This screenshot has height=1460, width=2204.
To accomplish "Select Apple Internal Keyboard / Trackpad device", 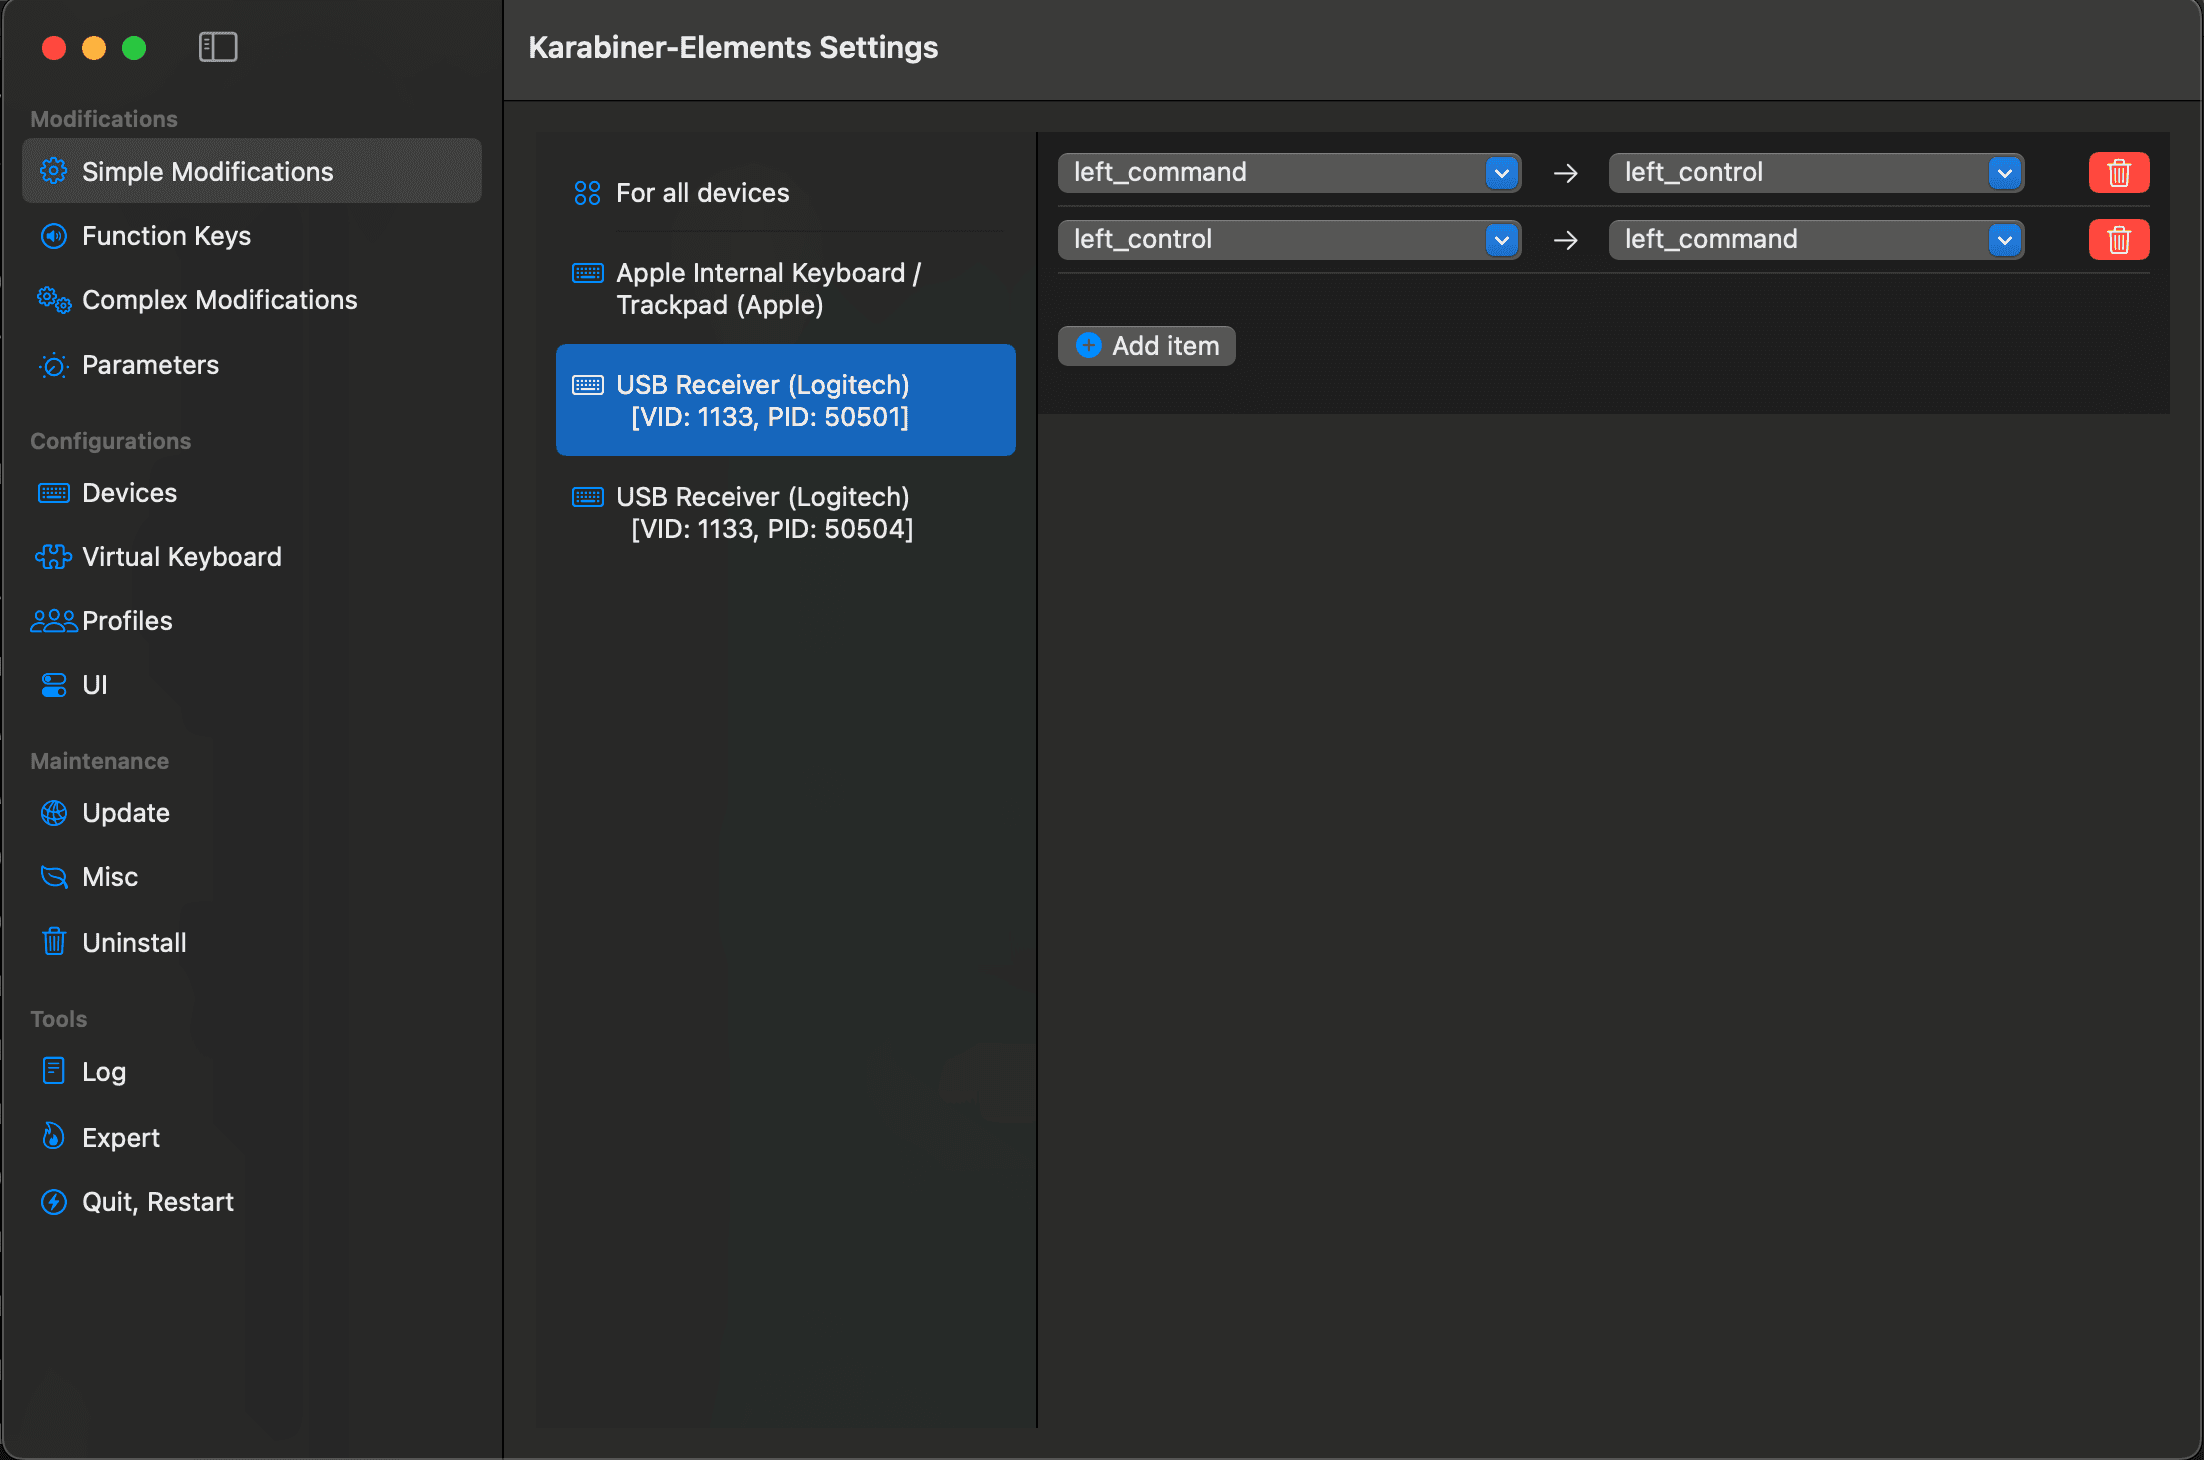I will (768, 289).
